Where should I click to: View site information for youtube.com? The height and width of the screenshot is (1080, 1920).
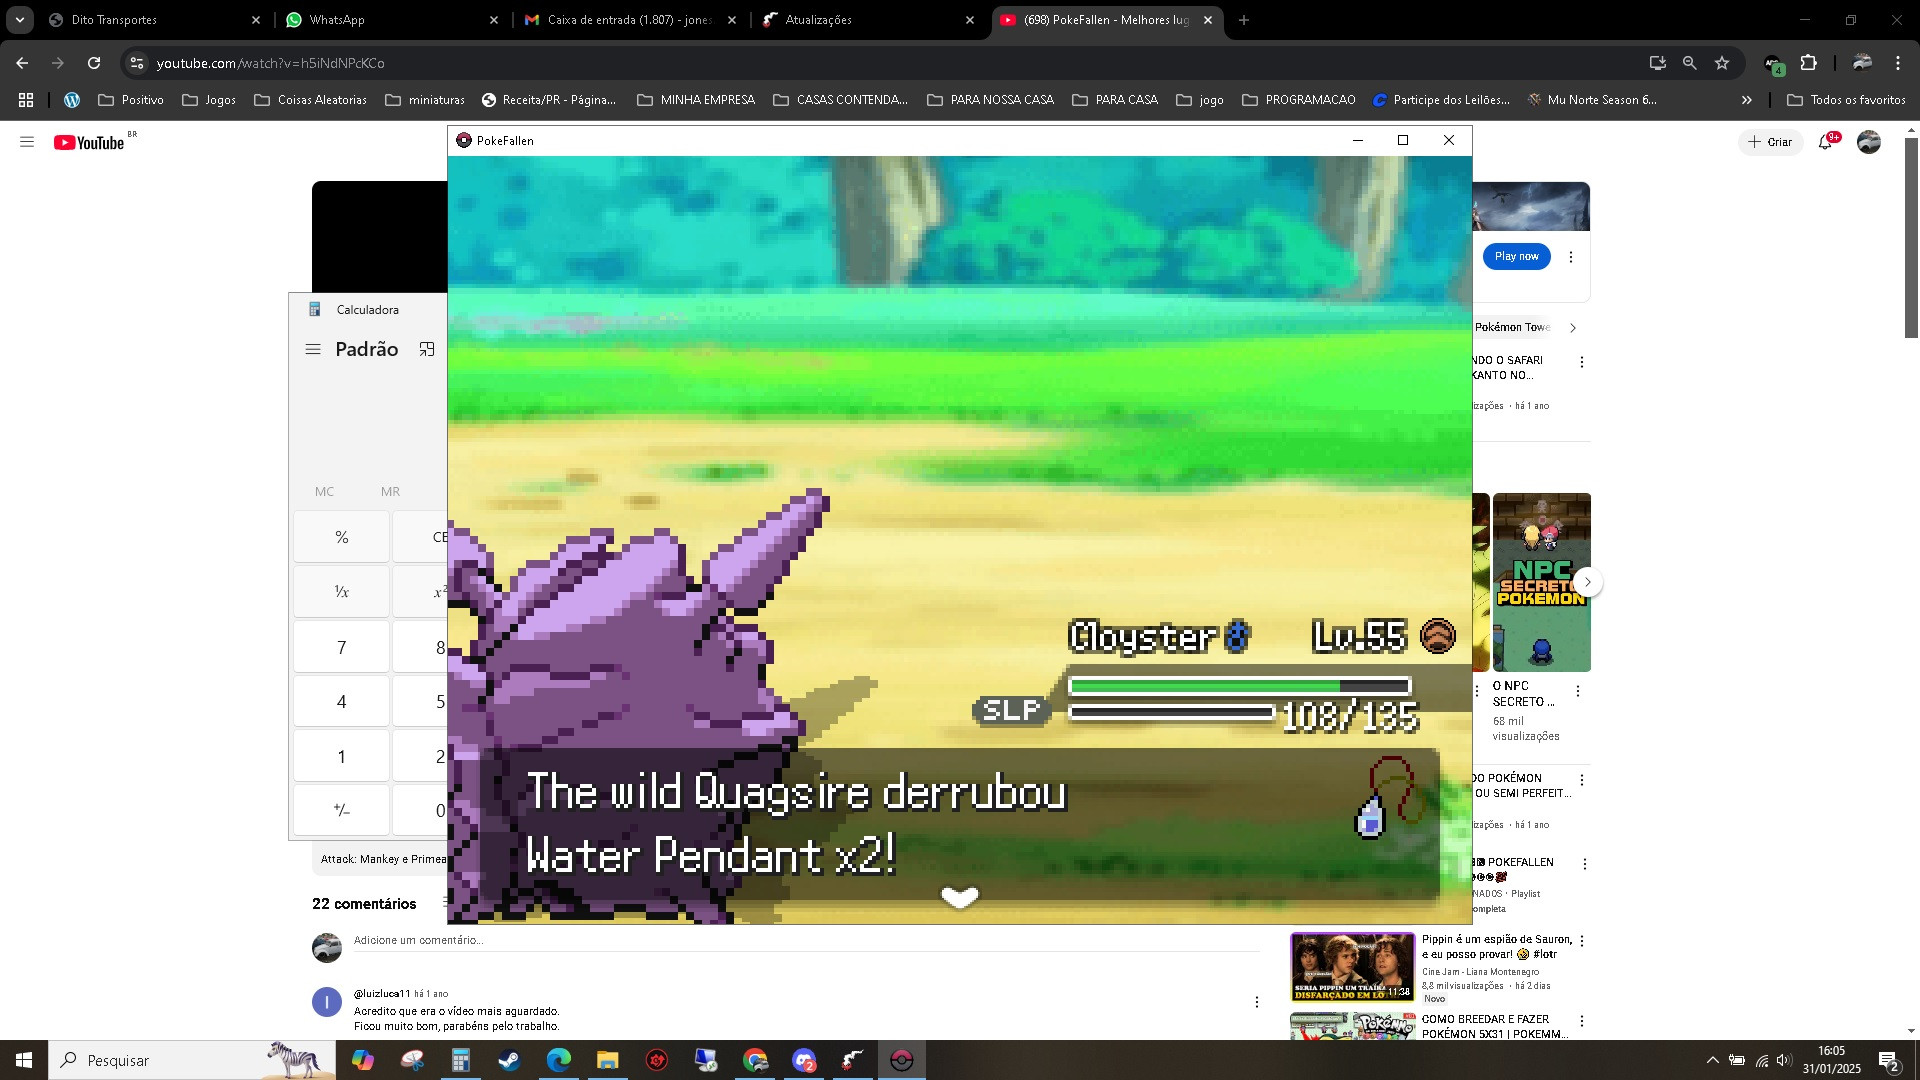[137, 63]
